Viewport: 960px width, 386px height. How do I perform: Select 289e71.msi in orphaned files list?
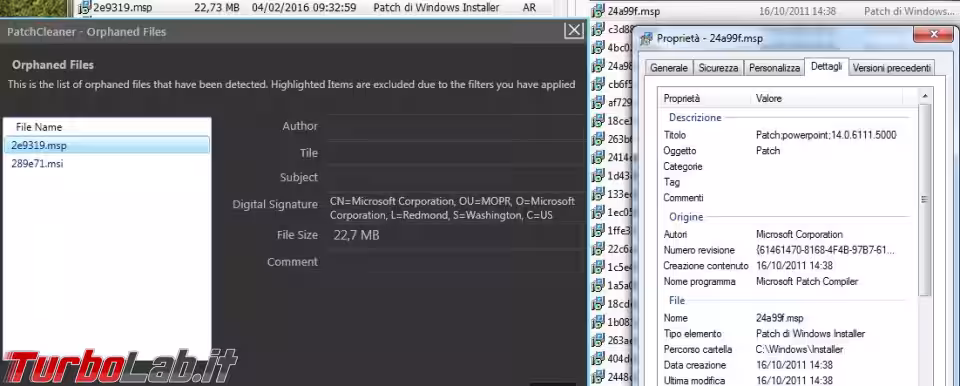107,164
